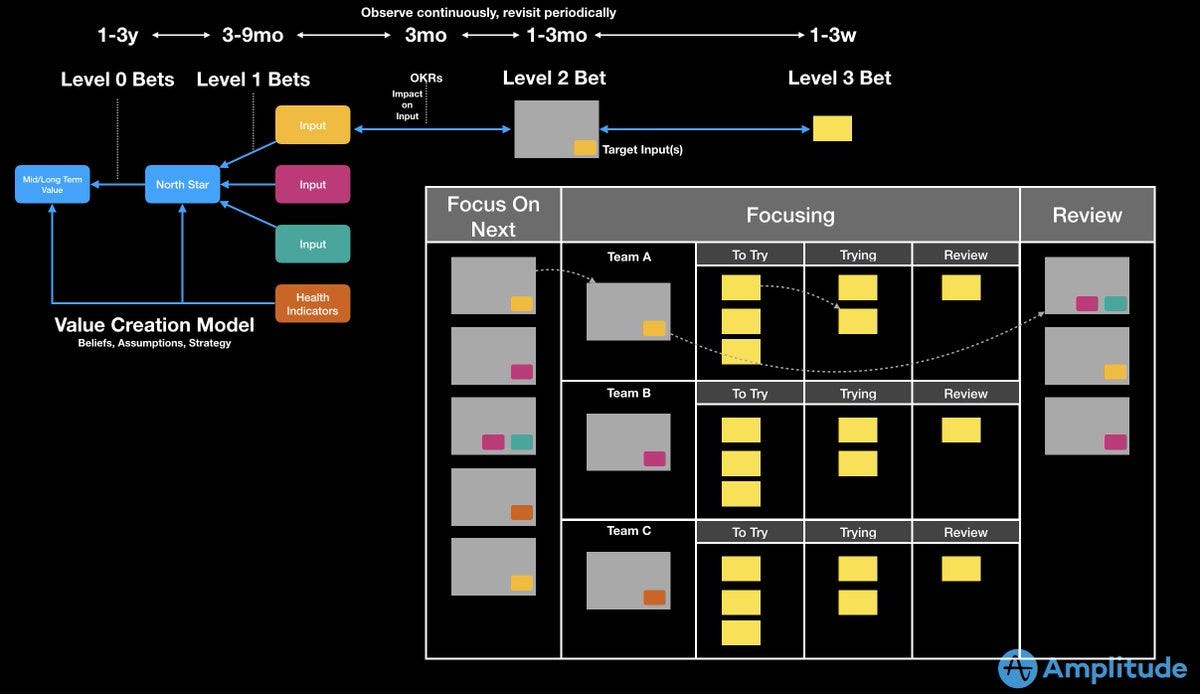The image size is (1200, 694).
Task: Click the 3mo timeframe label
Action: [425, 35]
